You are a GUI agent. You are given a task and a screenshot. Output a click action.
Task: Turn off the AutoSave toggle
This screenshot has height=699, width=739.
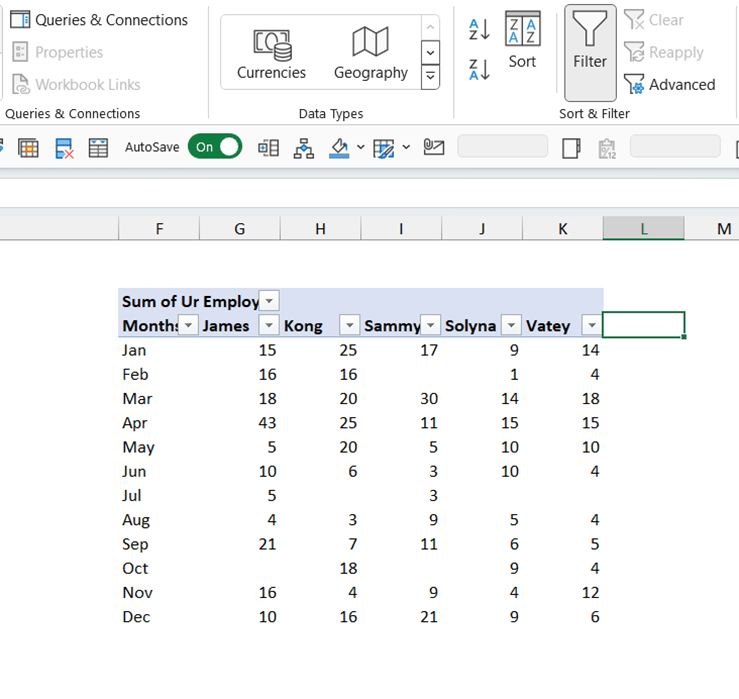click(215, 147)
